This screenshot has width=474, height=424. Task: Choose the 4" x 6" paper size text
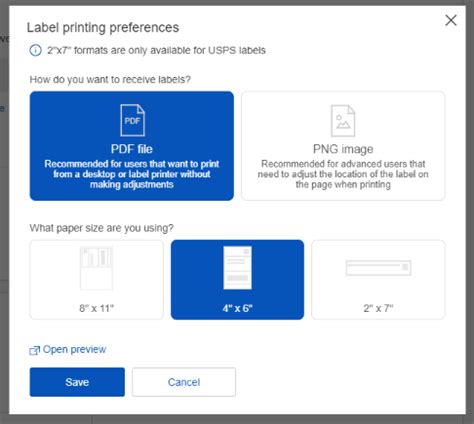coord(237,308)
